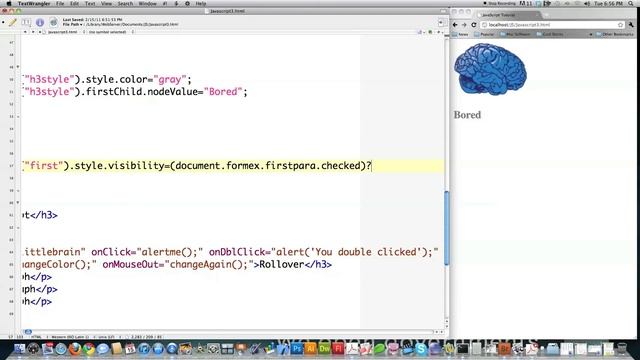Open Trash in the Dock
This screenshot has width=640, height=360.
click(621, 349)
